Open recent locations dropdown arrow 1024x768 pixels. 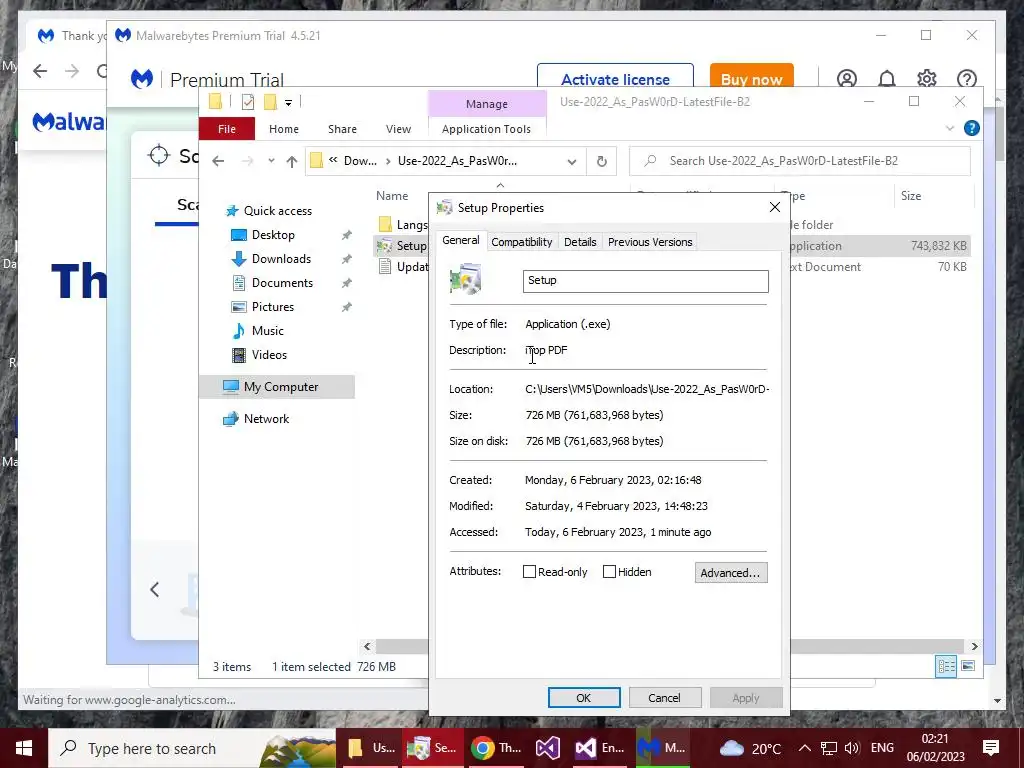pyautogui.click(x=271, y=161)
